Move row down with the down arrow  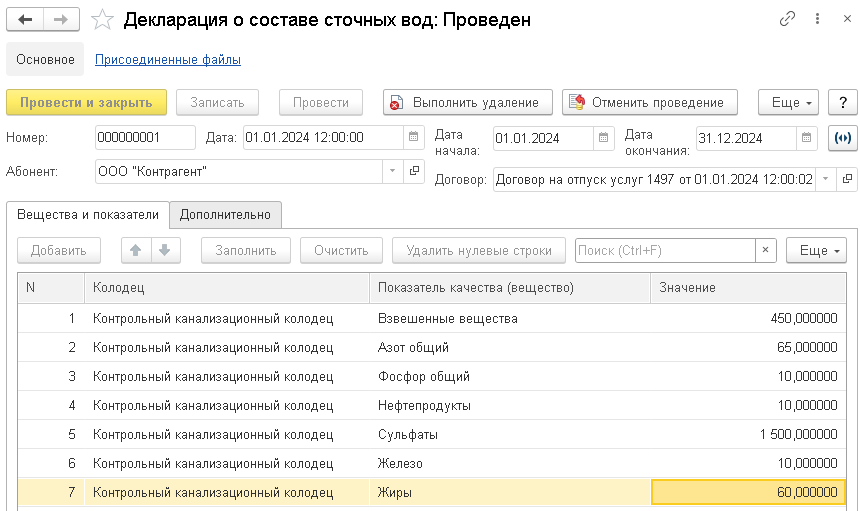(165, 250)
